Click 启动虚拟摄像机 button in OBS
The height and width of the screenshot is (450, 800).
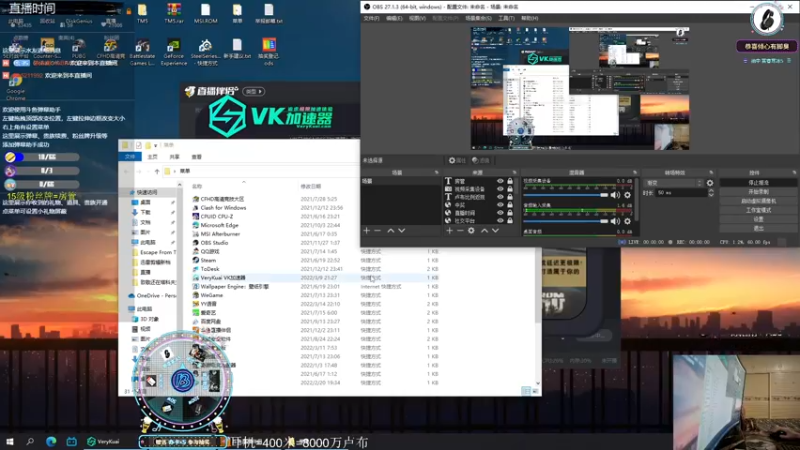click(x=758, y=201)
